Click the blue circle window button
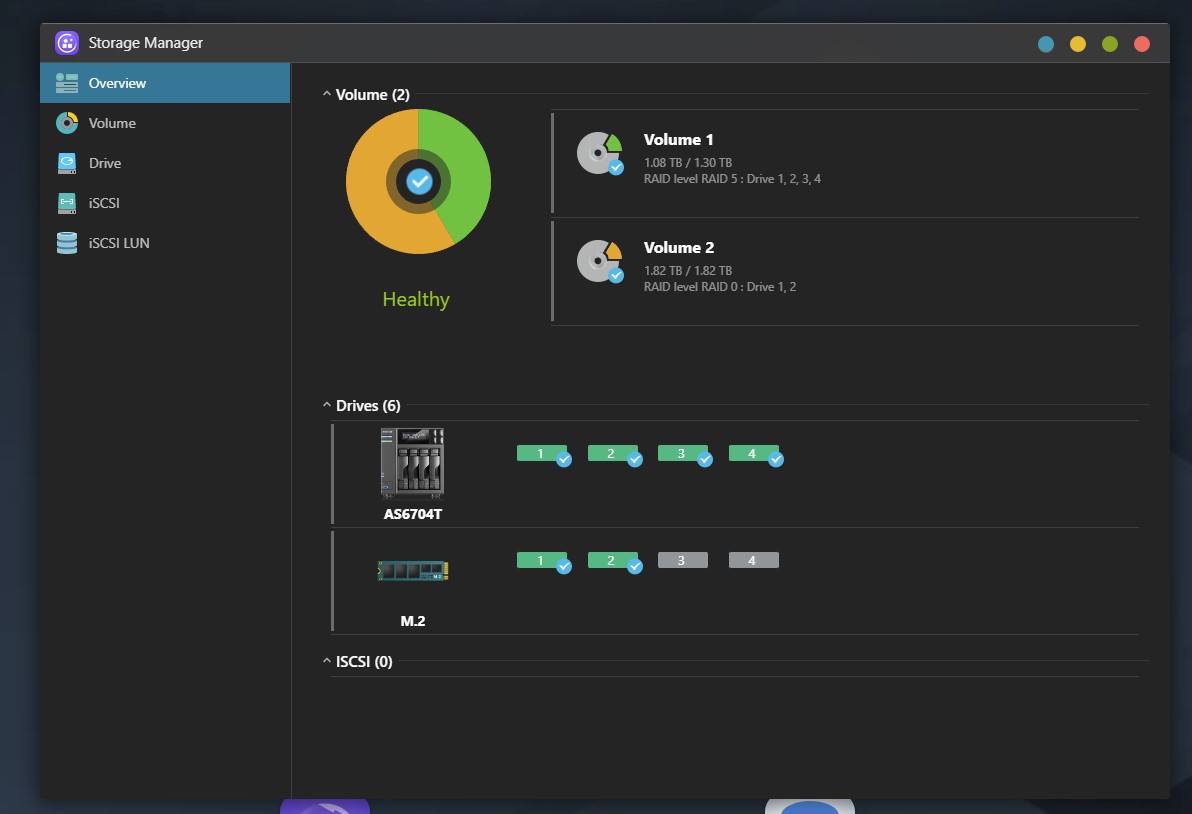The width and height of the screenshot is (1192, 814). tap(1046, 44)
